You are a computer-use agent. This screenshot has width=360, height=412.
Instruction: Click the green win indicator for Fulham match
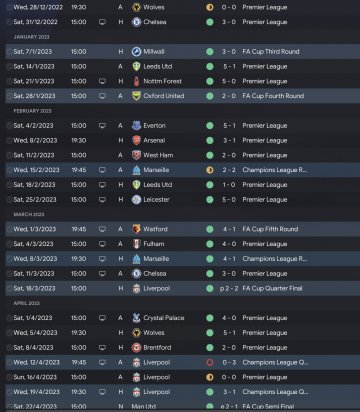point(210,244)
